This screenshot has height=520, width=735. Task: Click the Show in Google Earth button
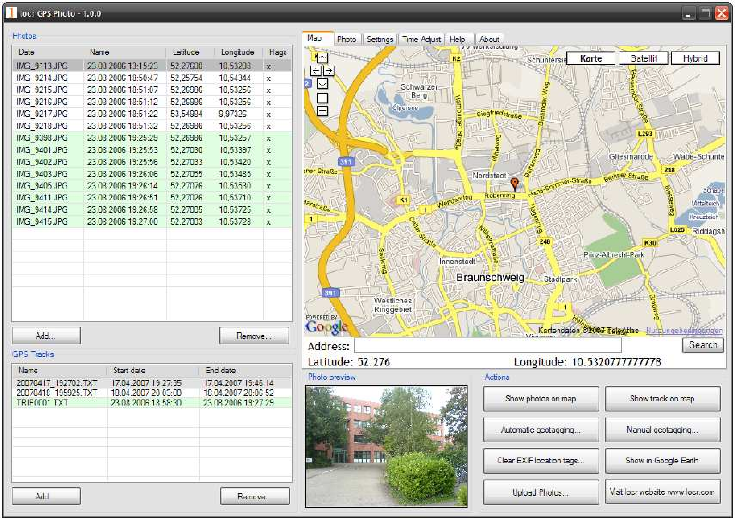tap(663, 461)
